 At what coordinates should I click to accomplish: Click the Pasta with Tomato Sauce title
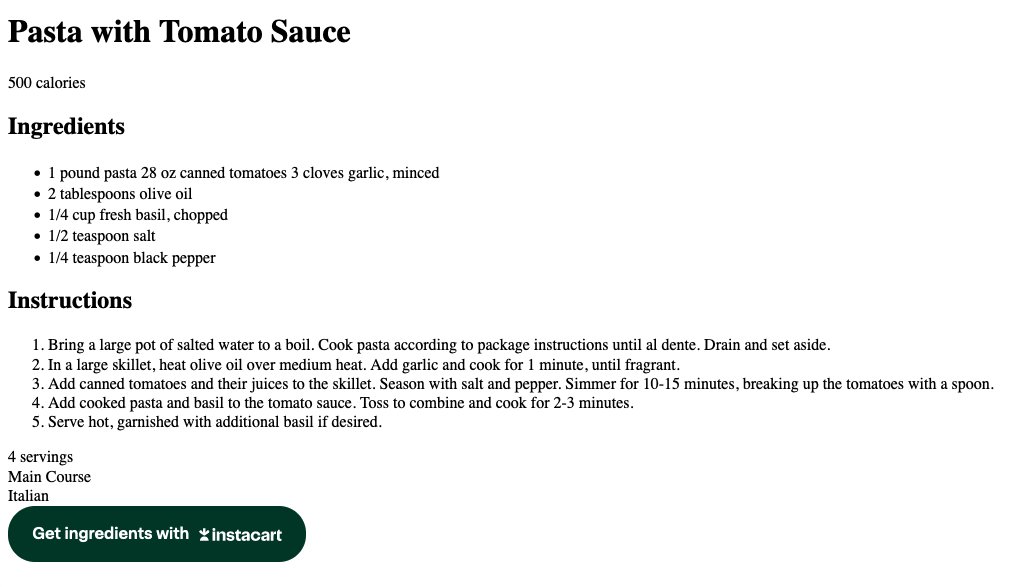[180, 32]
